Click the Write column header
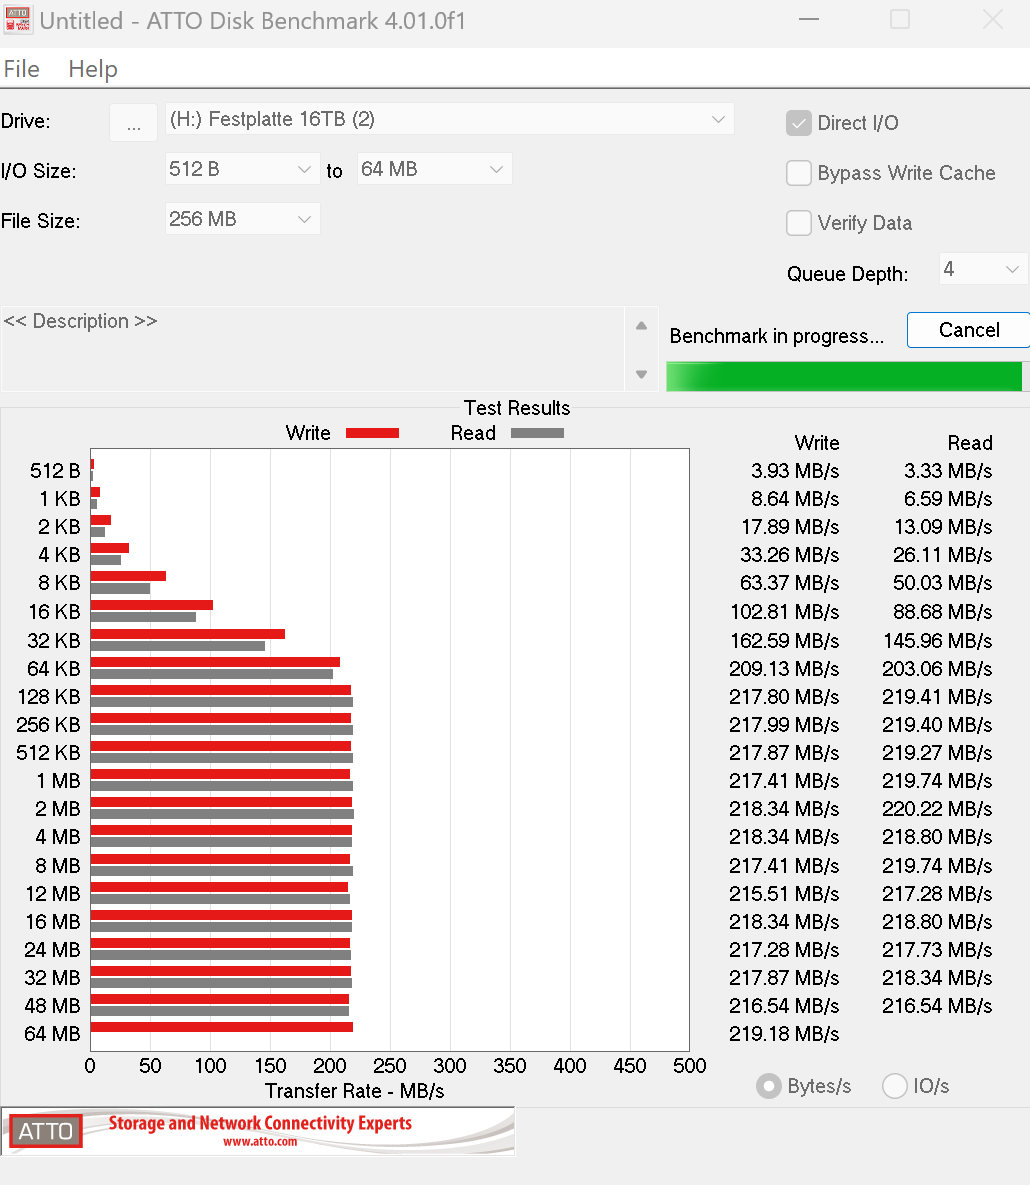The image size is (1030, 1186). click(x=817, y=442)
